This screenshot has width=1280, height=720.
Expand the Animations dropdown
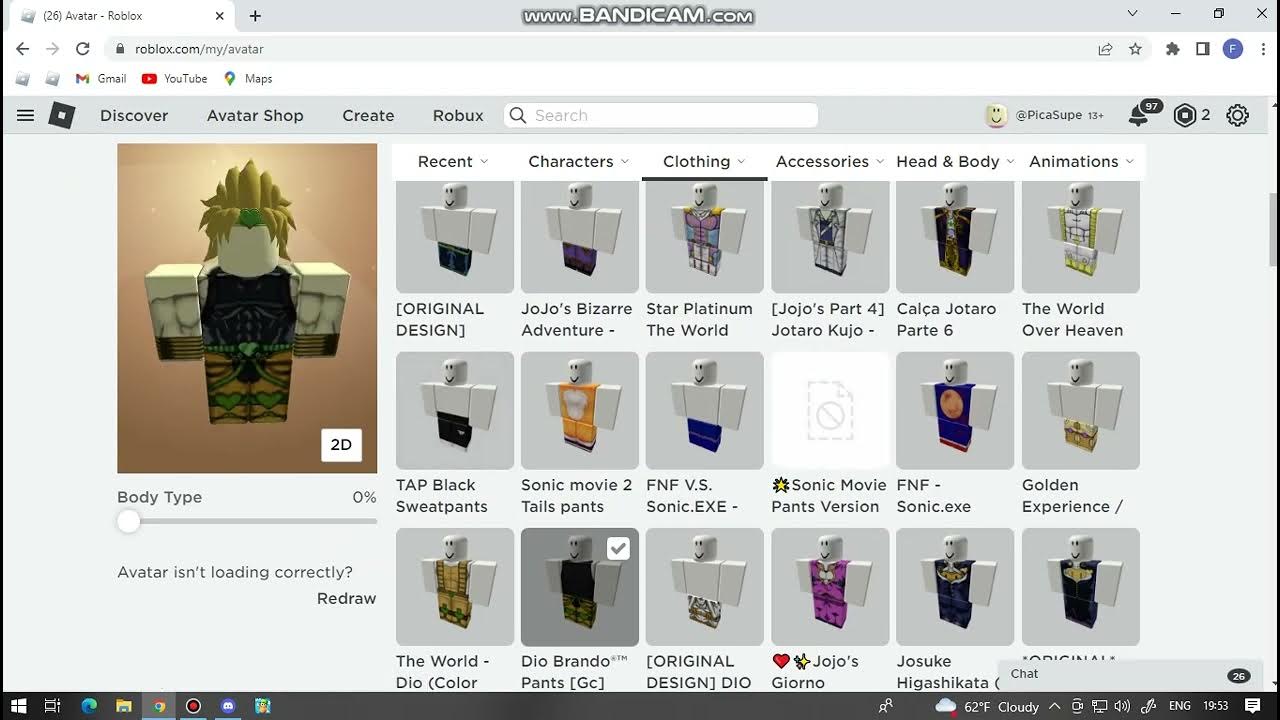point(1081,162)
